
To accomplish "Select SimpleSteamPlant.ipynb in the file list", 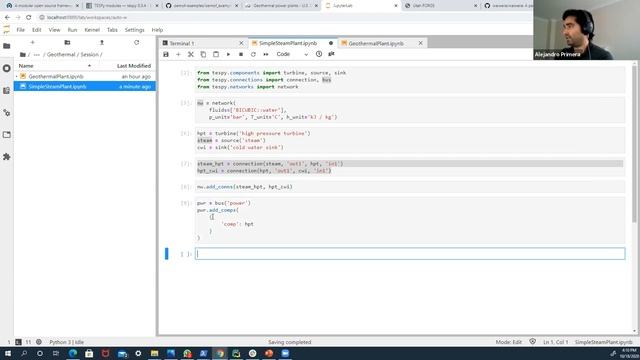I will tap(85, 87).
